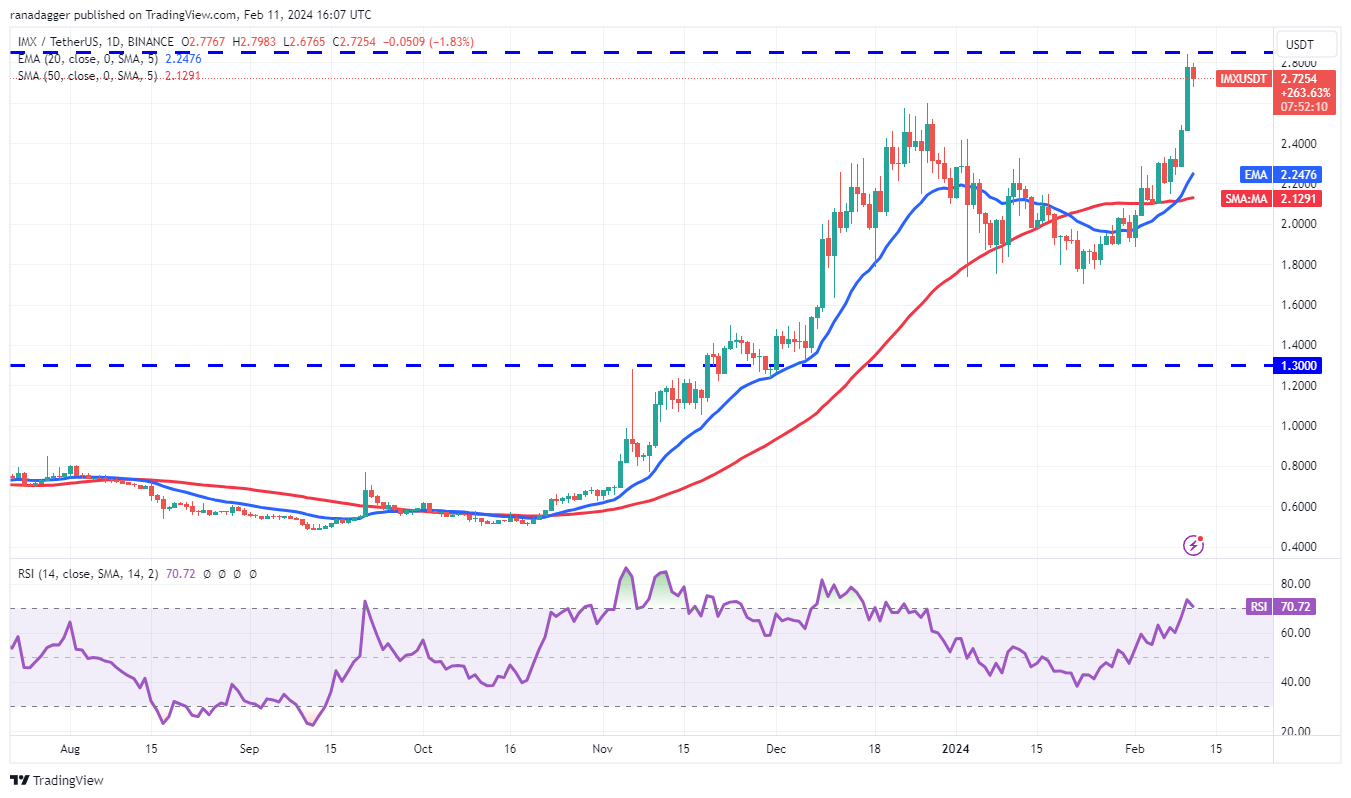Viewport: 1351px width, 798px height.
Task: Click the purple lightning event icon
Action: click(x=1193, y=545)
